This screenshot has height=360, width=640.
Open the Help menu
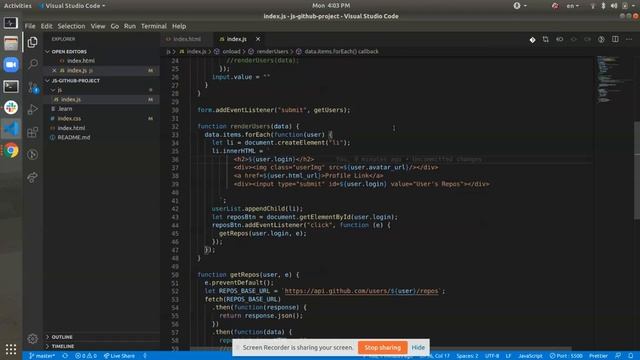179,26
